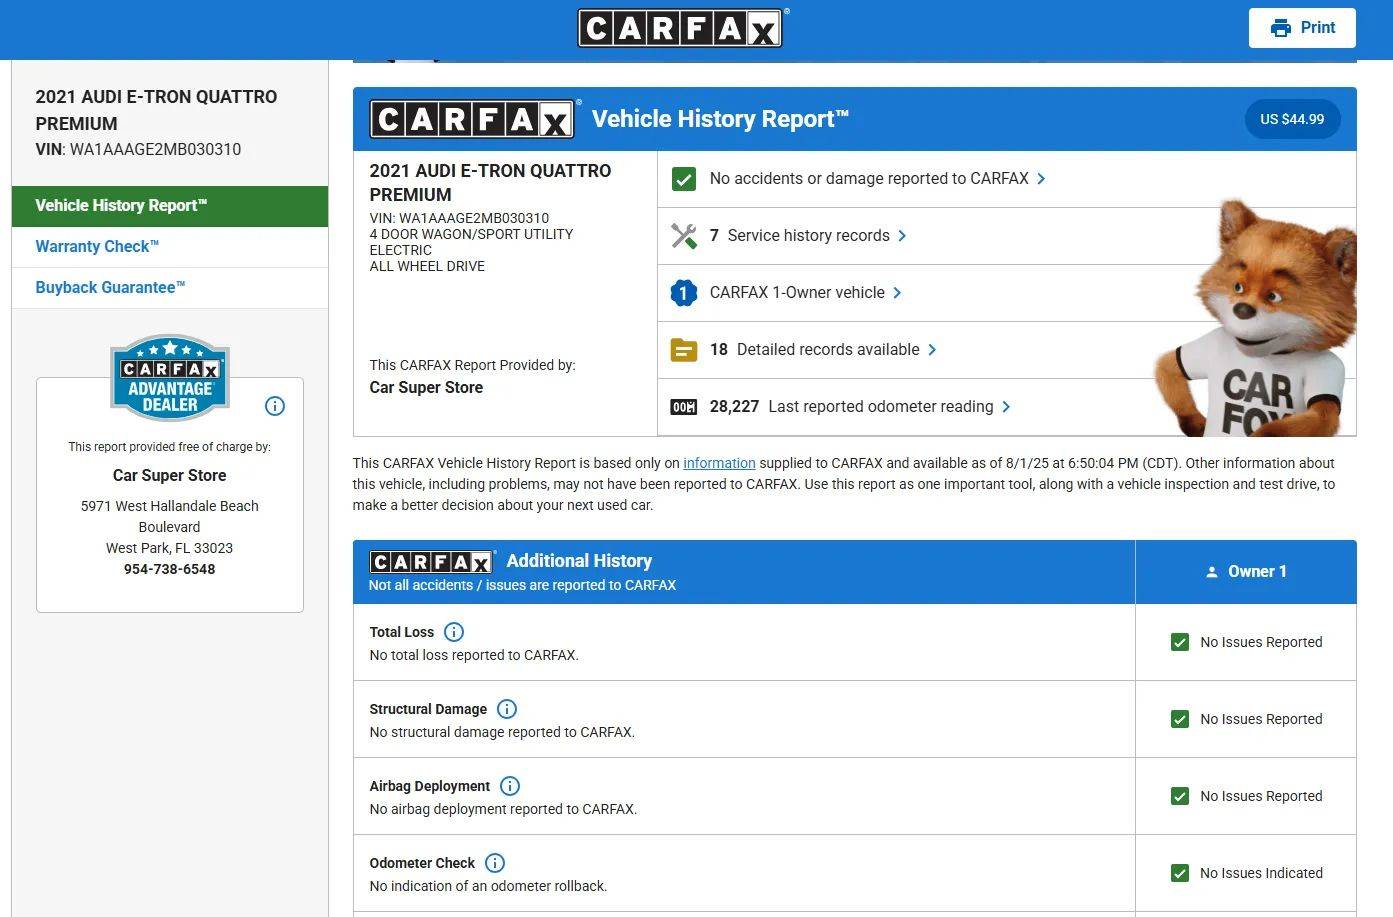Click the CARFAX logo in Vehicle History Report banner
This screenshot has height=917, width=1393.
(x=473, y=119)
